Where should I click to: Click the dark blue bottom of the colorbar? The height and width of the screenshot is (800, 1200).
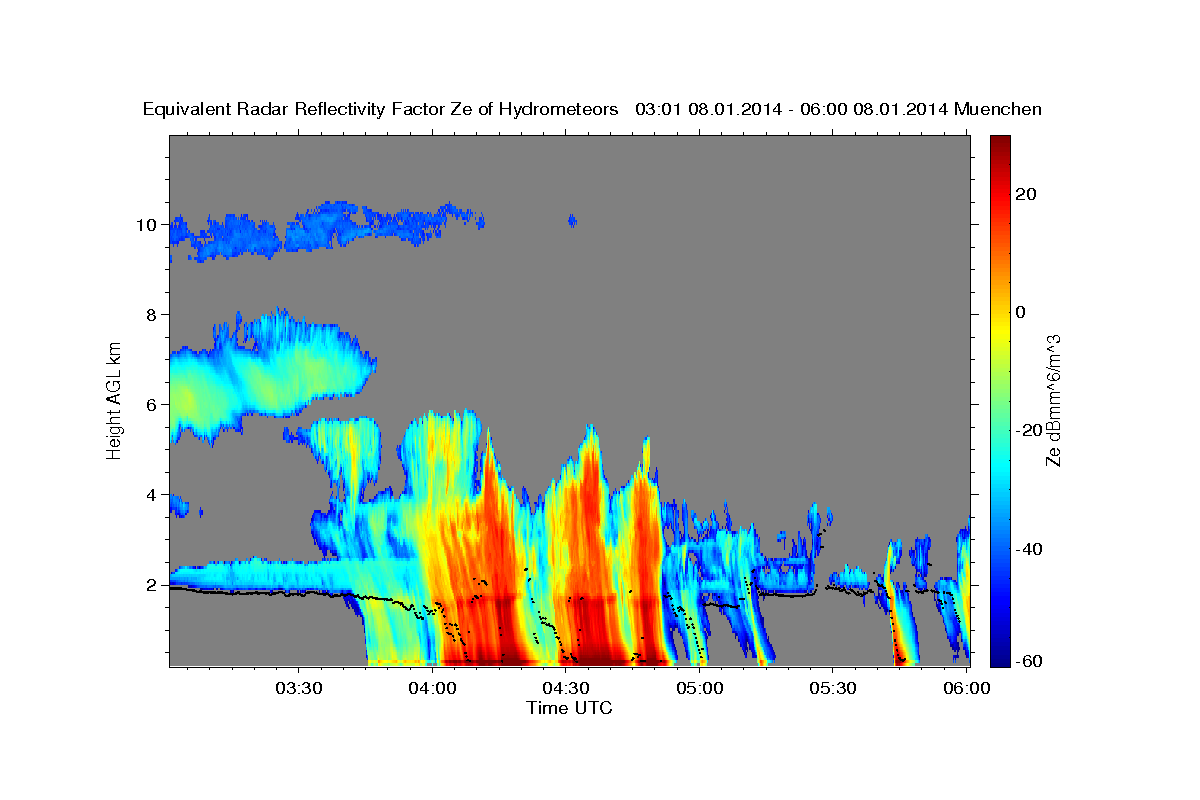pyautogui.click(x=1000, y=655)
